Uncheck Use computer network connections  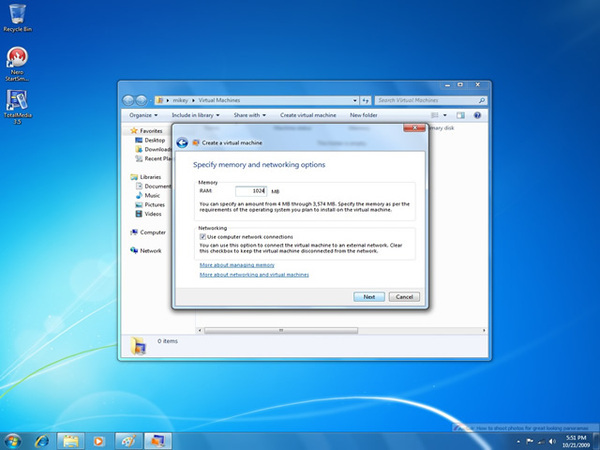[202, 237]
